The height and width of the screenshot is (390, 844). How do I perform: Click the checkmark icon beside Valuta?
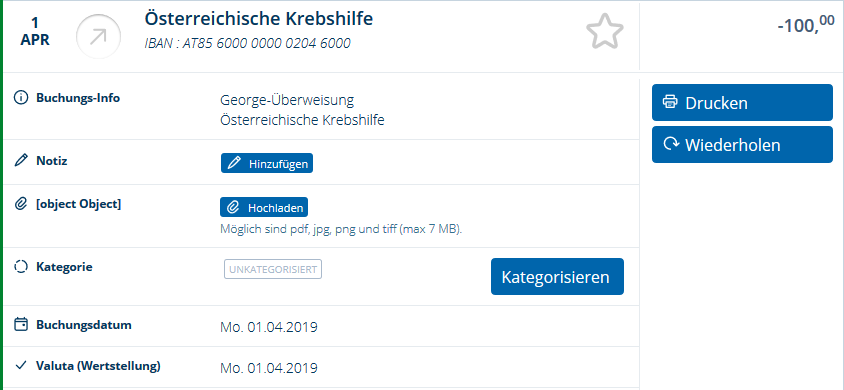(21, 366)
